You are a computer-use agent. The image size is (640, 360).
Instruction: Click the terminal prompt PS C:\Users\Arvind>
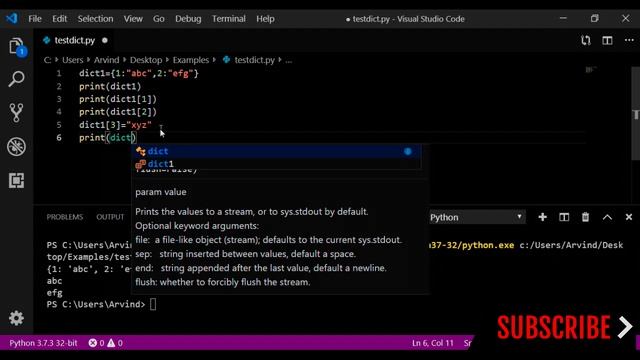point(96,304)
